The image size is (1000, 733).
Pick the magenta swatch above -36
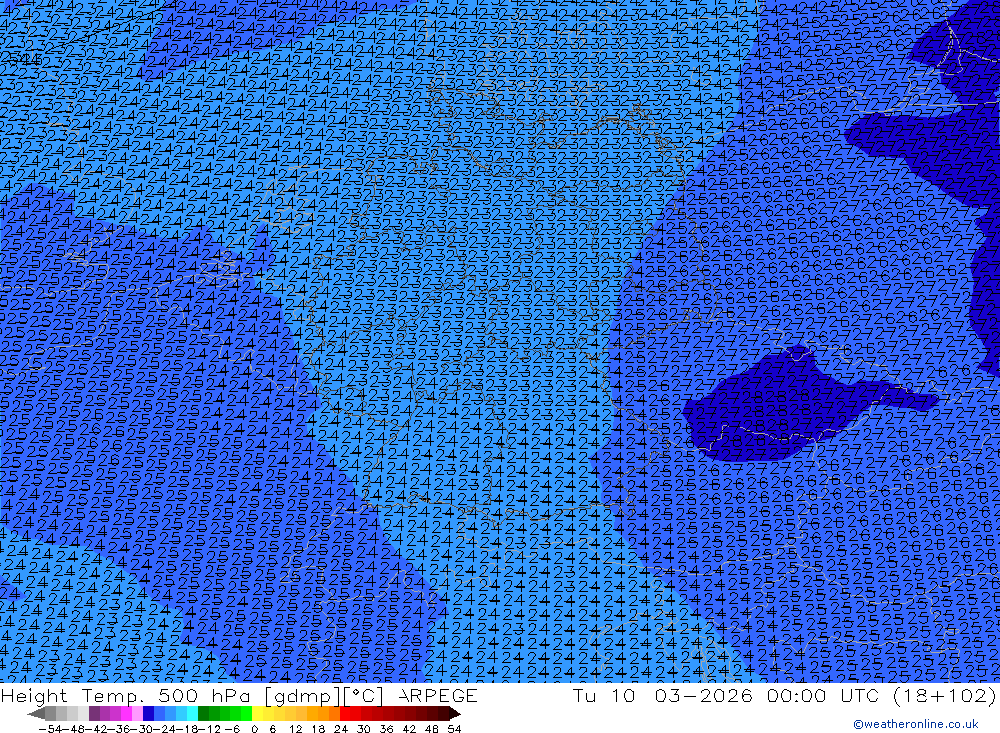coord(127,713)
